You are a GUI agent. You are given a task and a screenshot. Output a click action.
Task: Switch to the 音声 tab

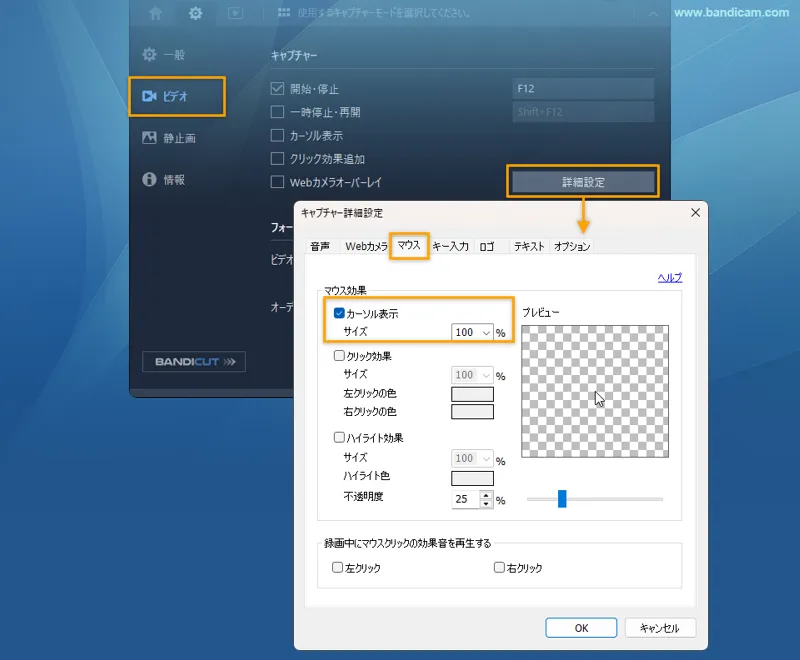(x=320, y=246)
